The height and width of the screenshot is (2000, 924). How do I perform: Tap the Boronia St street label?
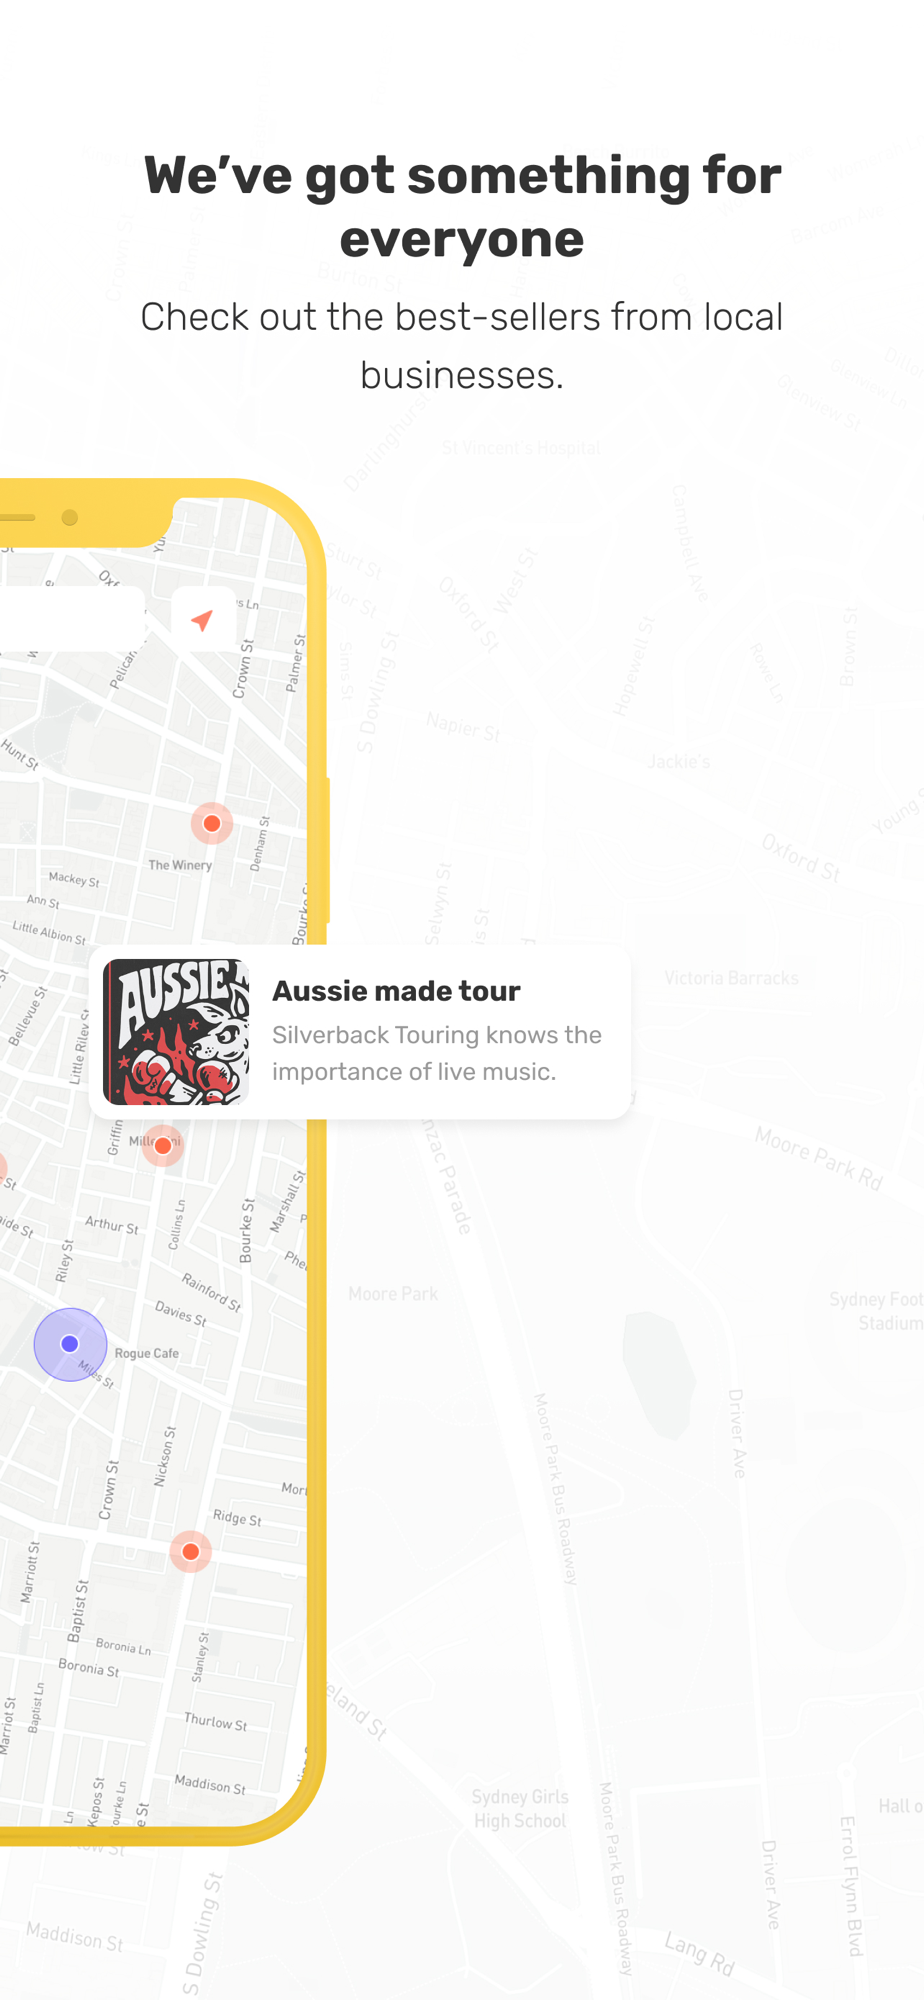point(88,1667)
